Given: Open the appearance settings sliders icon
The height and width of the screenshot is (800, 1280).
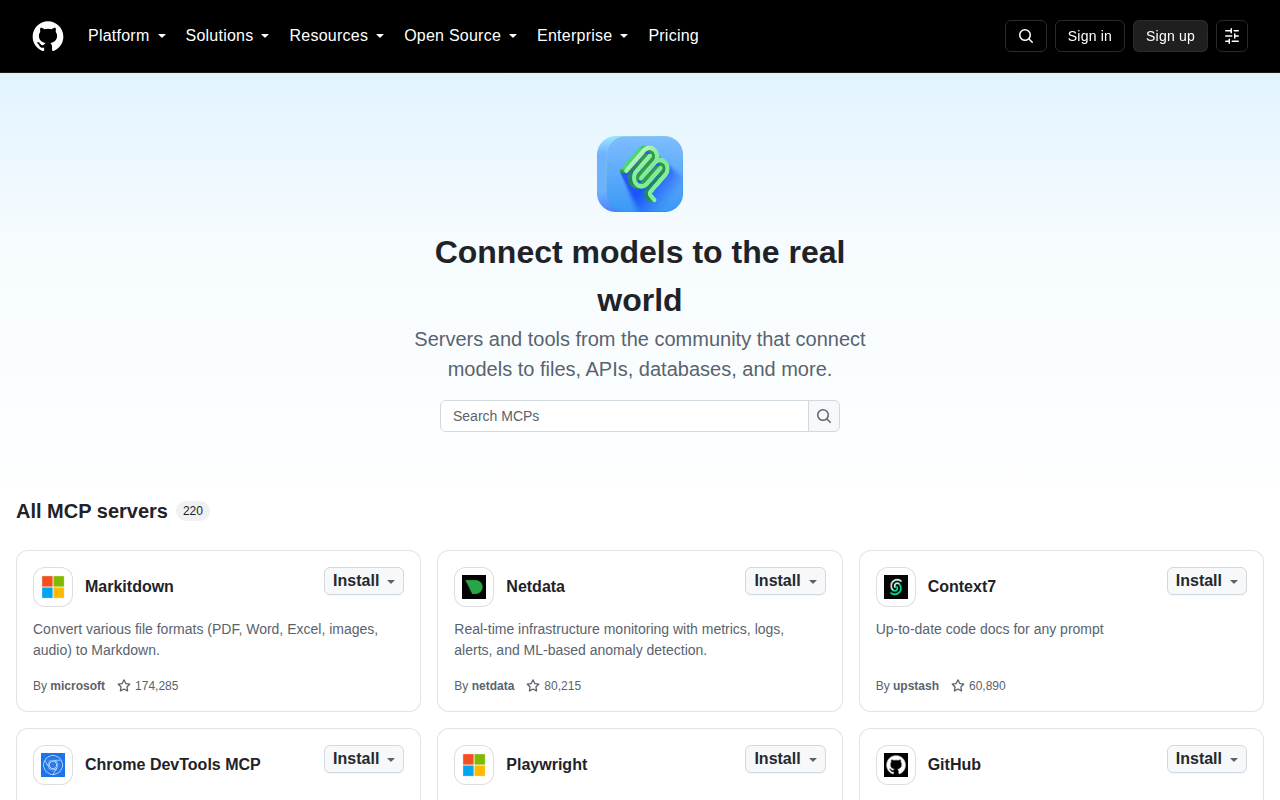Looking at the screenshot, I should point(1232,36).
